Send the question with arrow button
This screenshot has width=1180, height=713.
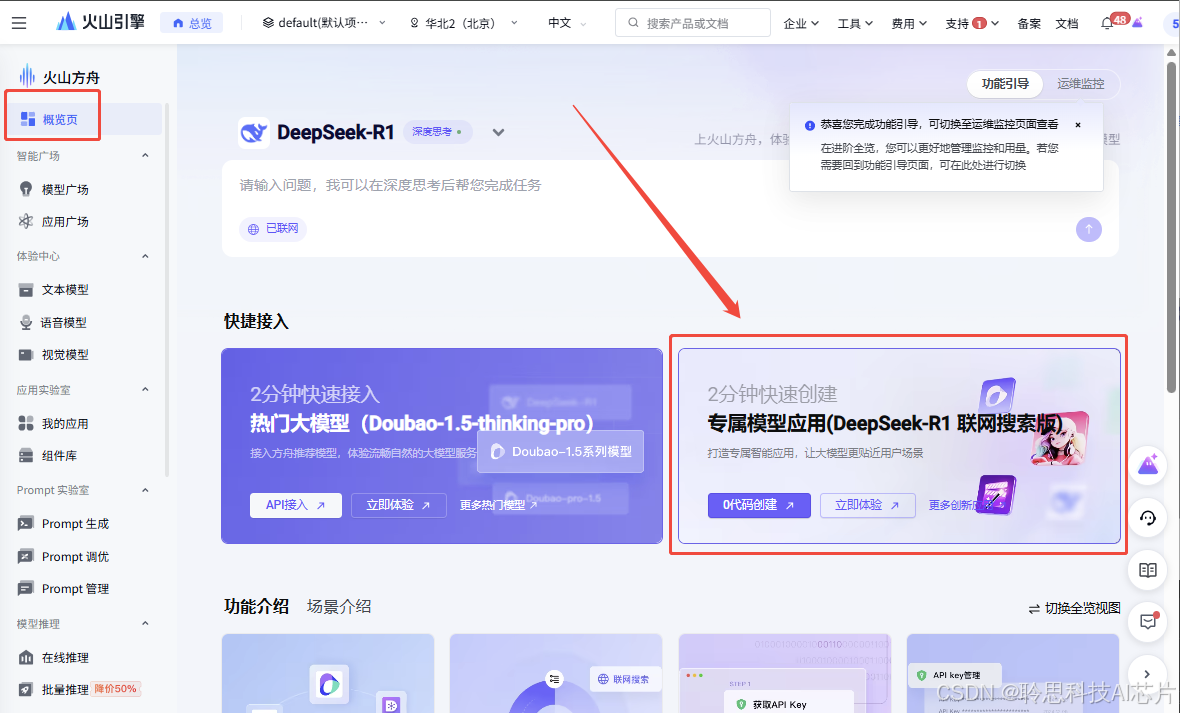(x=1088, y=229)
